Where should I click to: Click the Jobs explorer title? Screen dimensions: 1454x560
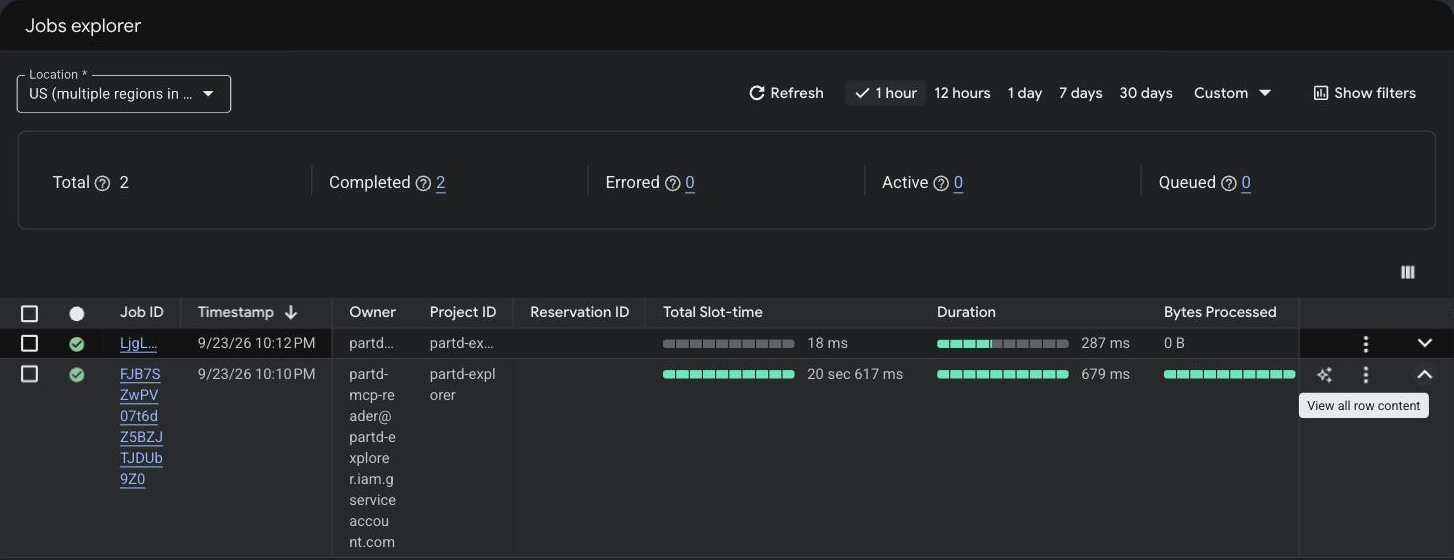pos(83,26)
